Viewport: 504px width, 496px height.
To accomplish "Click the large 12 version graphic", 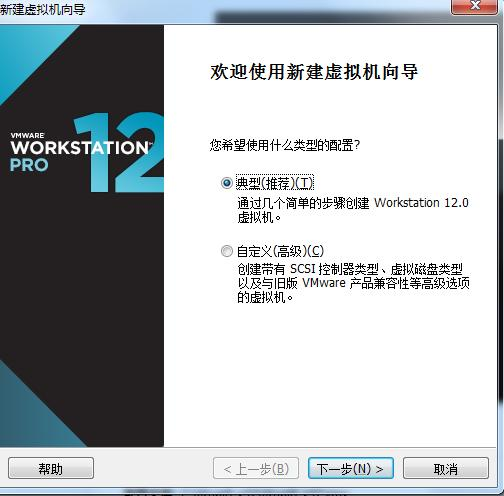I will point(120,152).
